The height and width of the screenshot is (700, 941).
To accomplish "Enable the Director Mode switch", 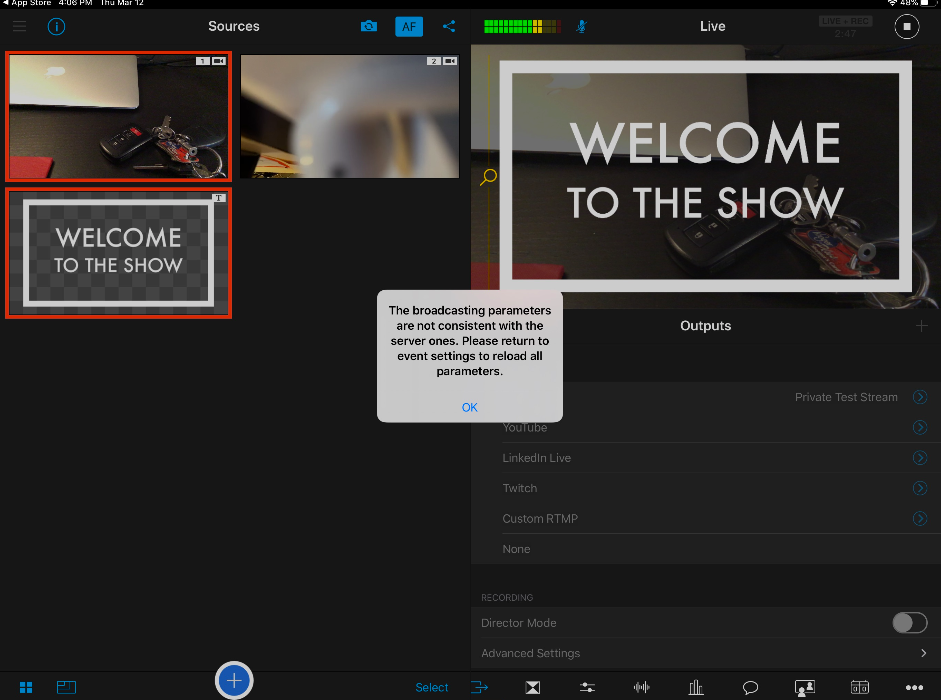I will point(909,623).
